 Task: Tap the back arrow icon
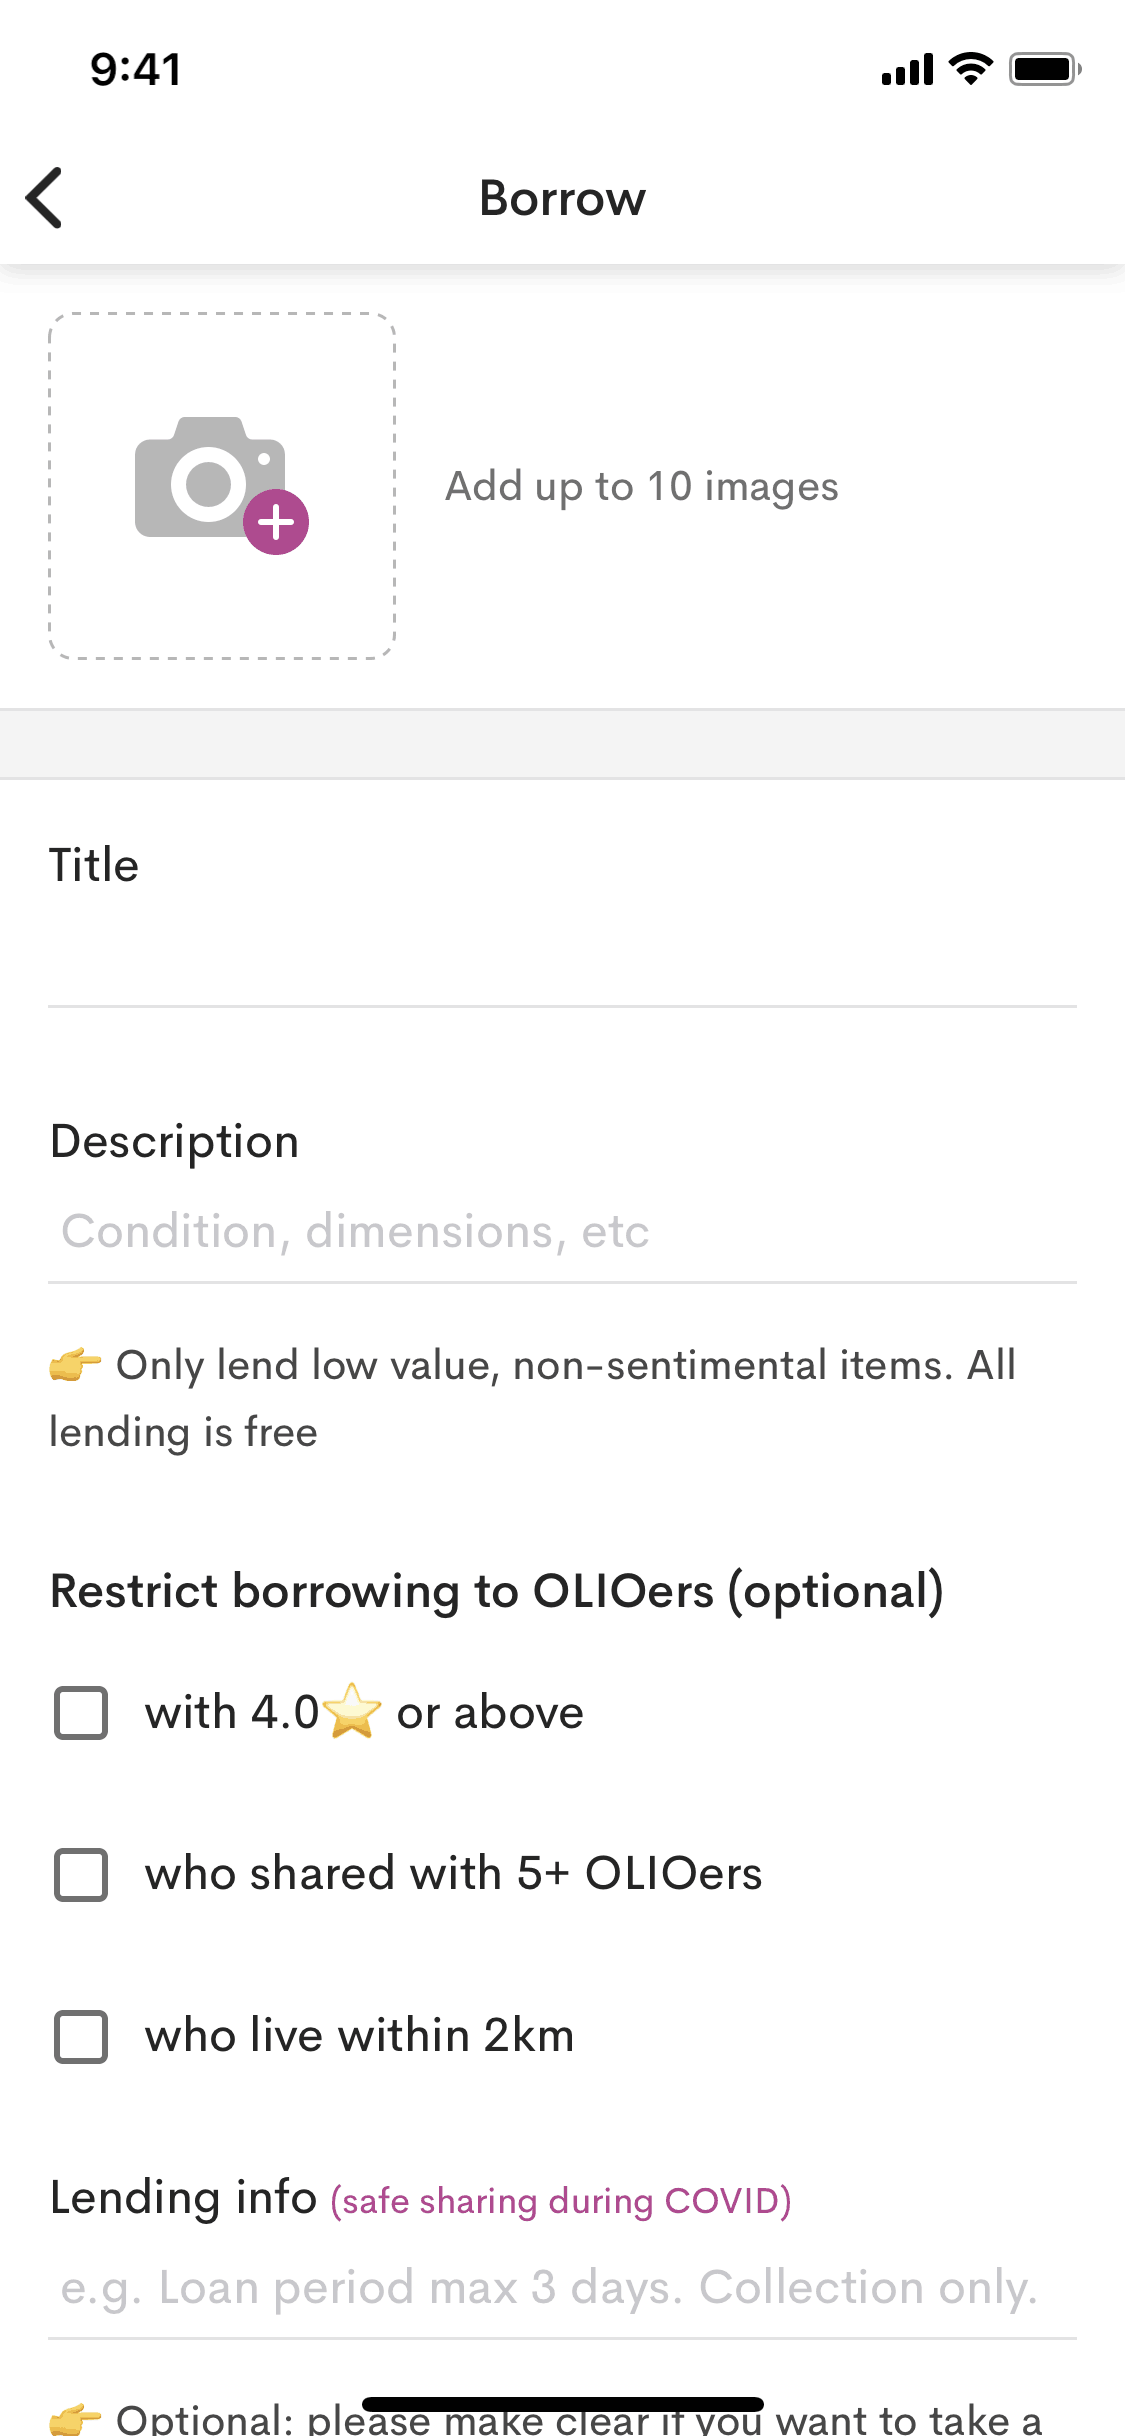pyautogui.click(x=45, y=198)
